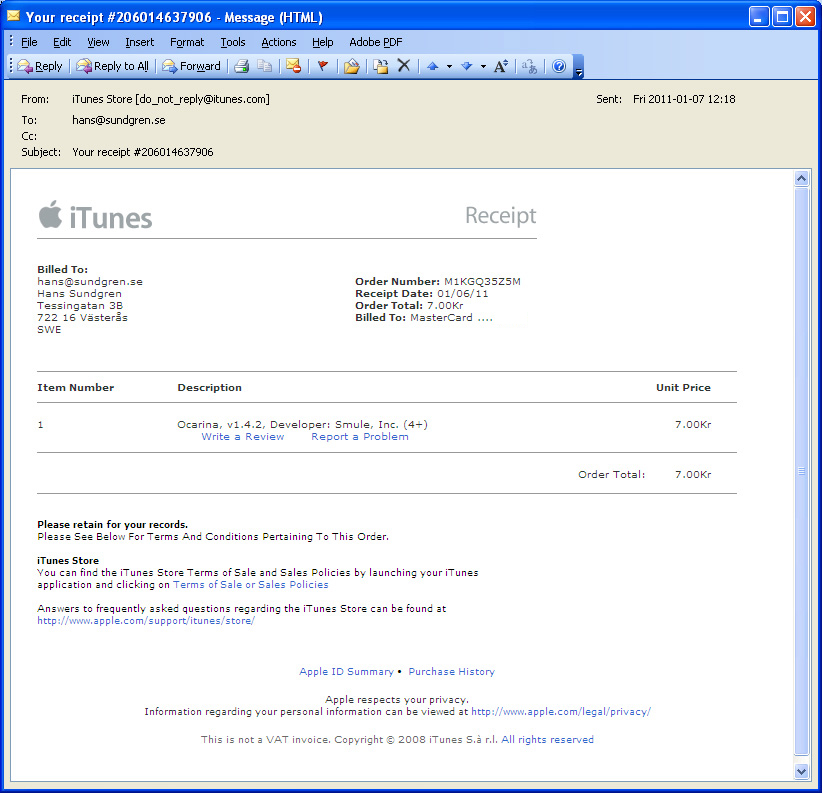Click the Apple iTunes logo in the receipt
The image size is (822, 793).
pyautogui.click(x=95, y=216)
